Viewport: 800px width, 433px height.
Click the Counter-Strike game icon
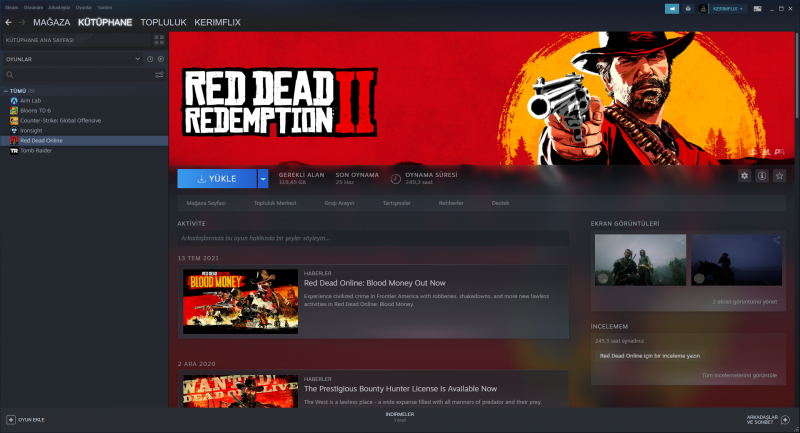tap(14, 120)
